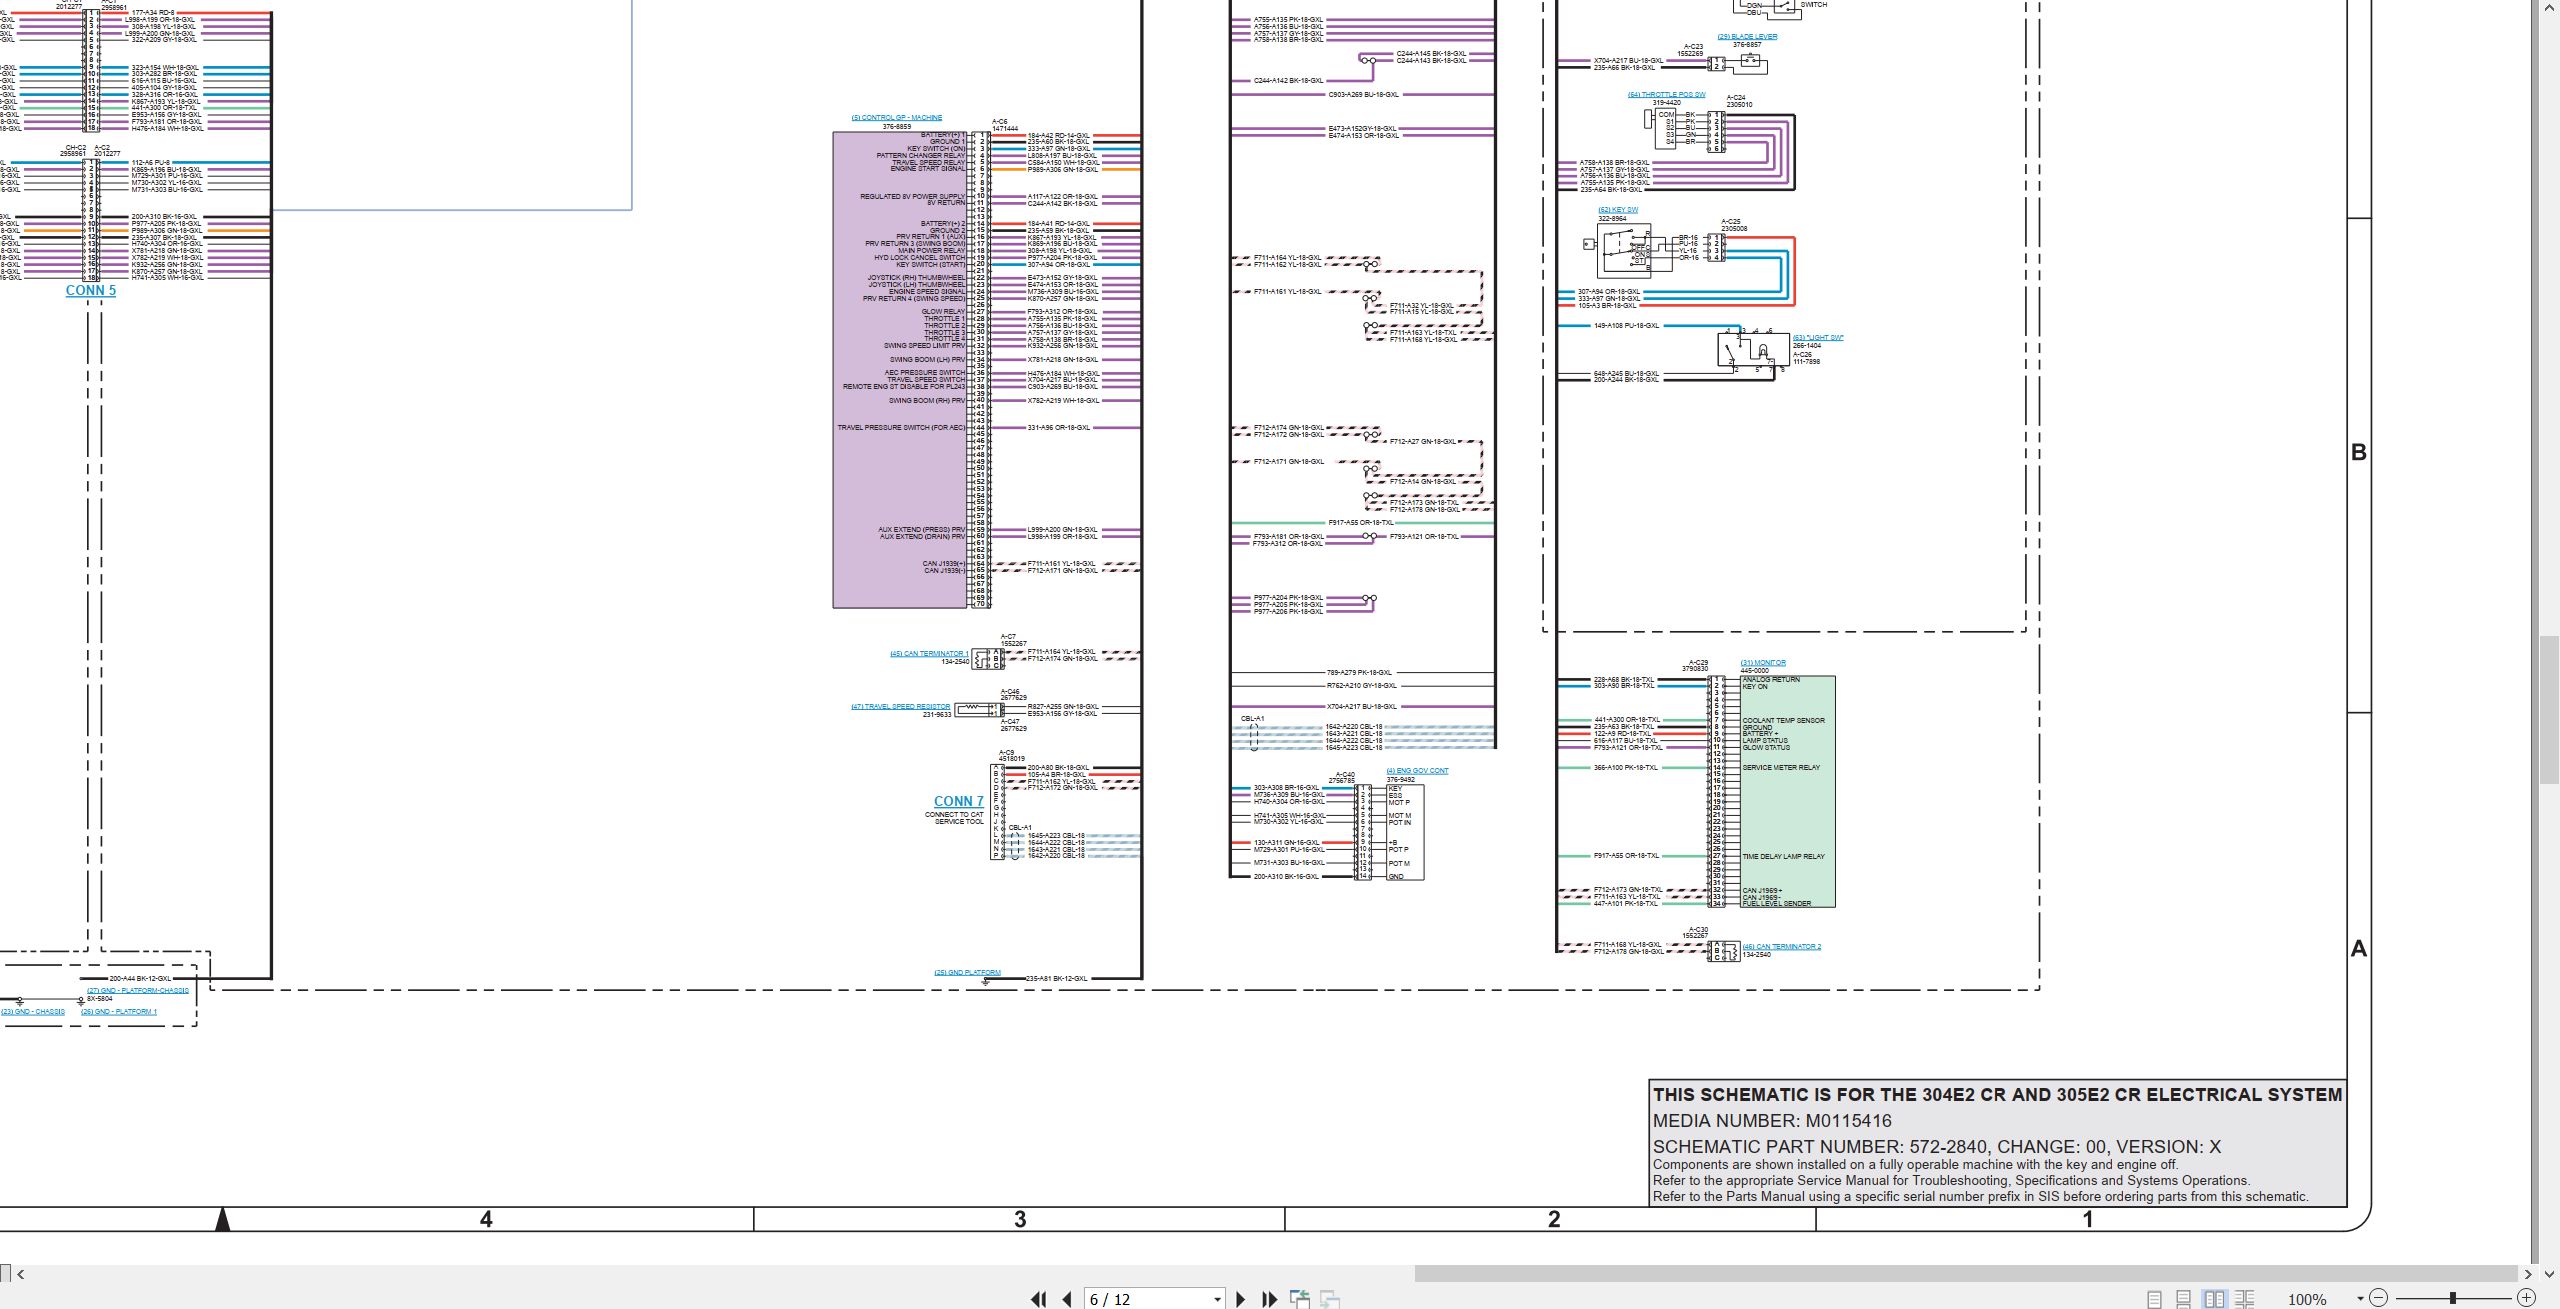The height and width of the screenshot is (1309, 2560).
Task: Click grid row marker B
Action: (x=2359, y=452)
